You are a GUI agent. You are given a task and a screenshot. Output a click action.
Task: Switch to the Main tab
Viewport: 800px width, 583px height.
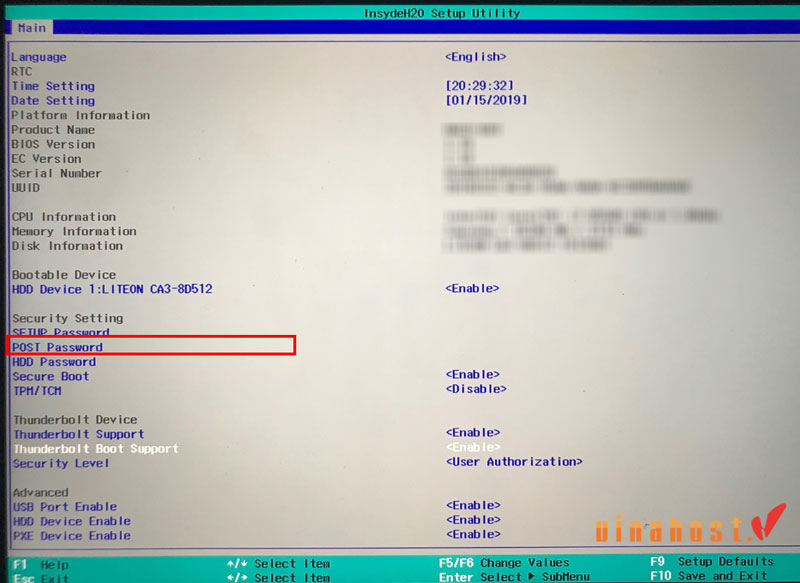pyautogui.click(x=32, y=28)
